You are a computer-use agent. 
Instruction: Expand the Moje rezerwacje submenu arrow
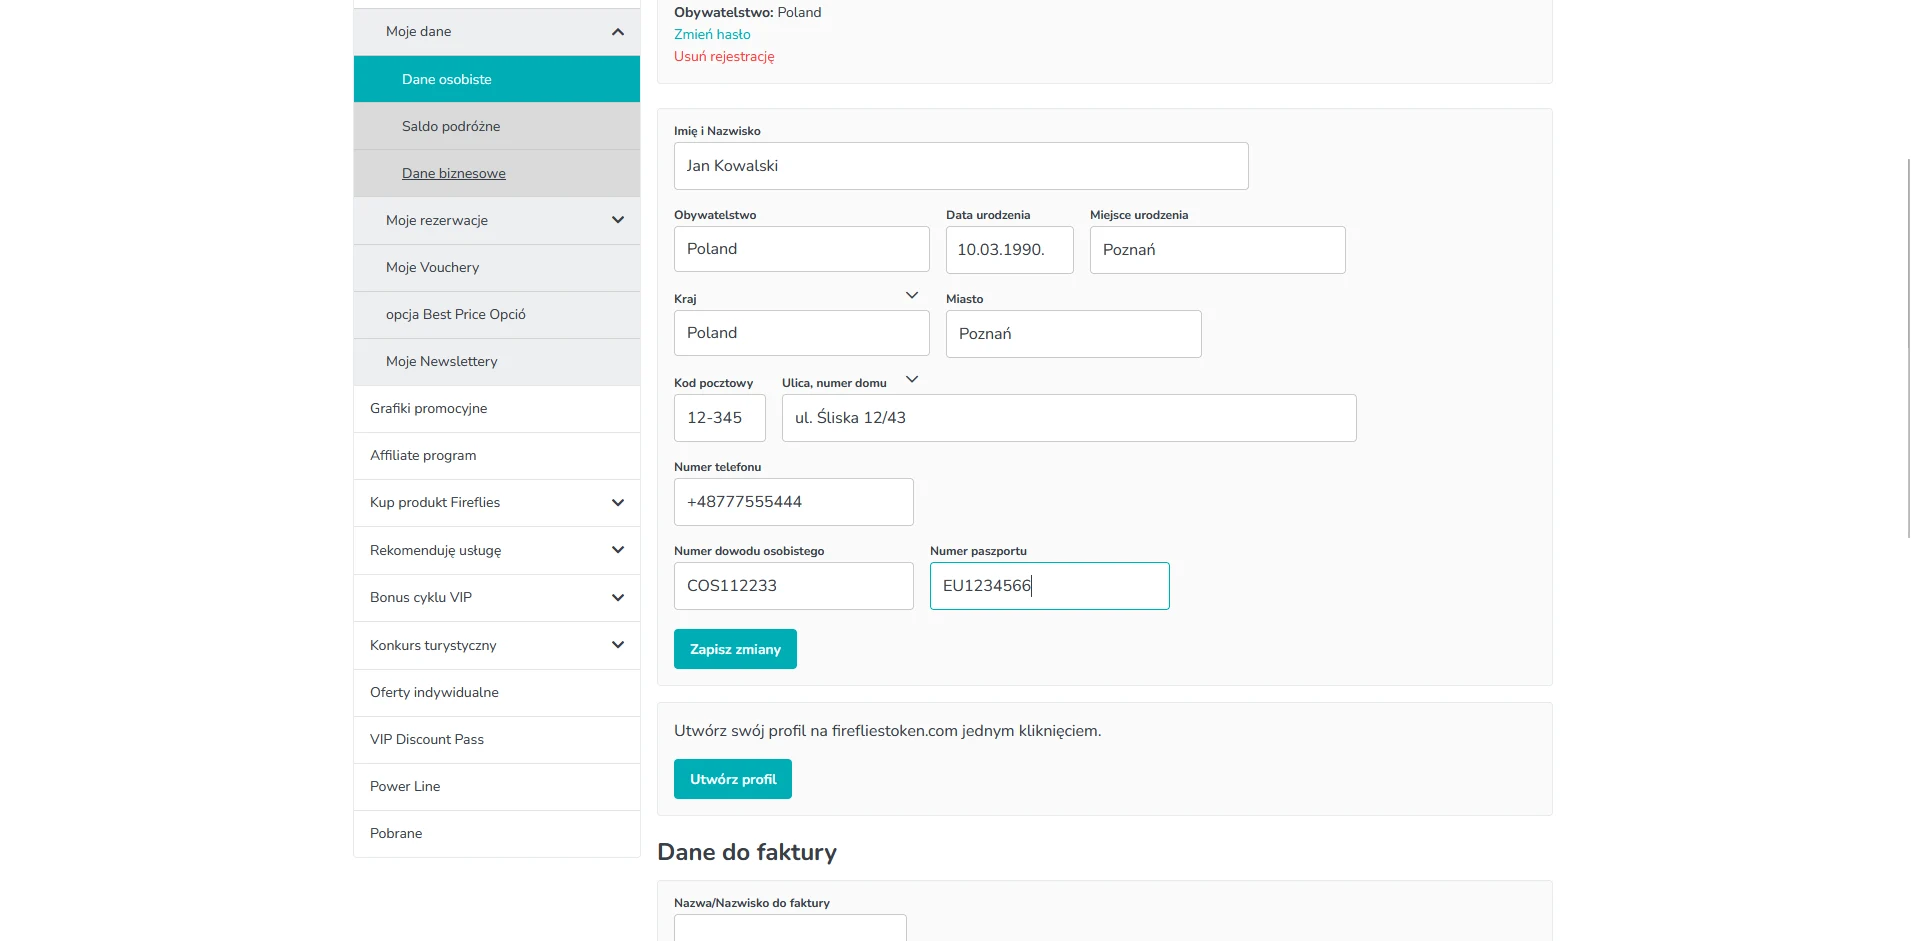click(617, 220)
